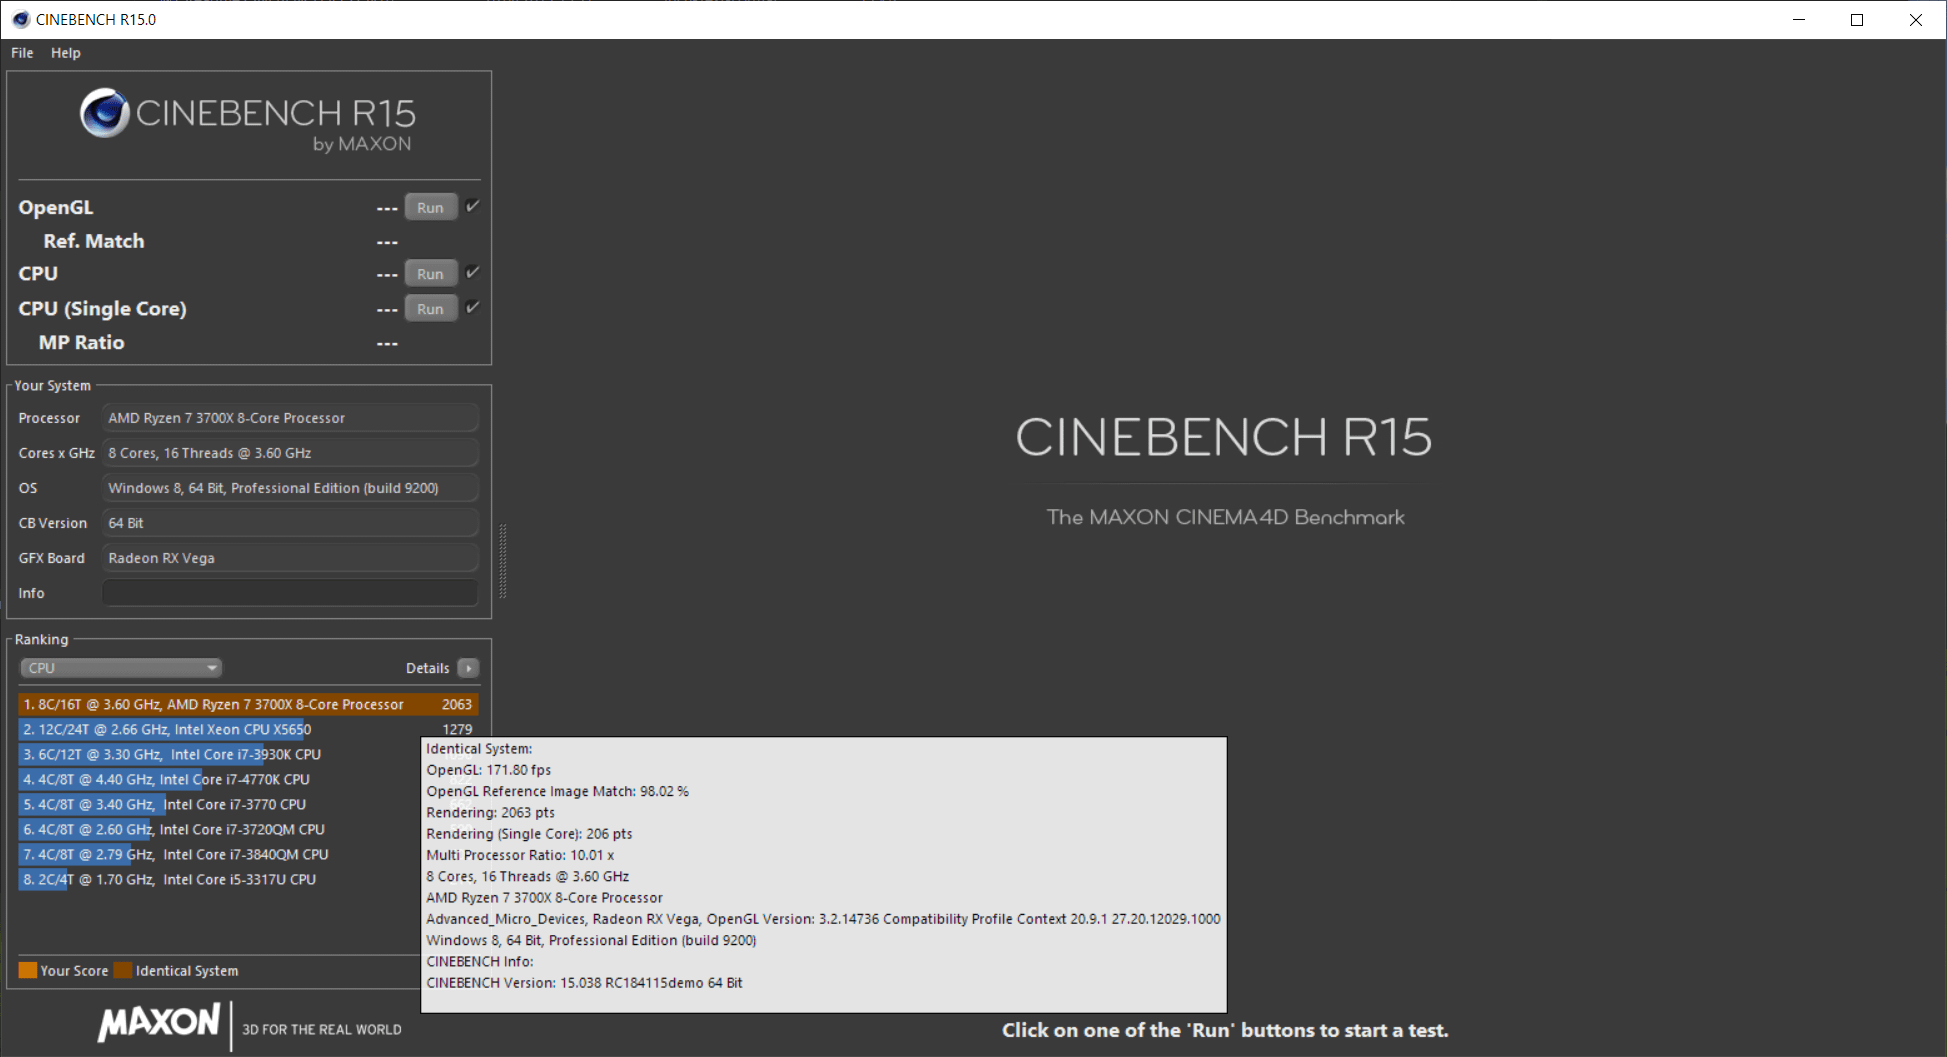1947x1057 pixels.
Task: Click the GFX Board field showing Radeon RX Vega
Action: 290,558
